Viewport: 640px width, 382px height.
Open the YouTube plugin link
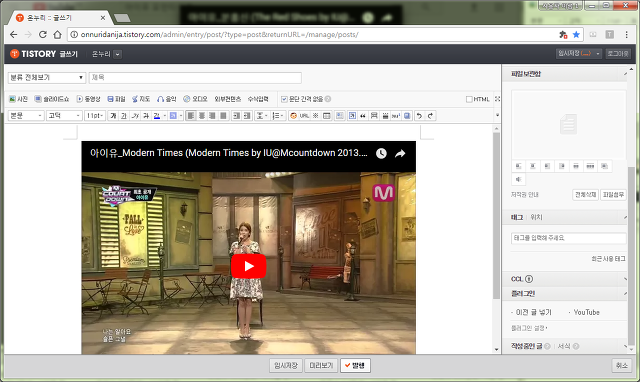587,313
